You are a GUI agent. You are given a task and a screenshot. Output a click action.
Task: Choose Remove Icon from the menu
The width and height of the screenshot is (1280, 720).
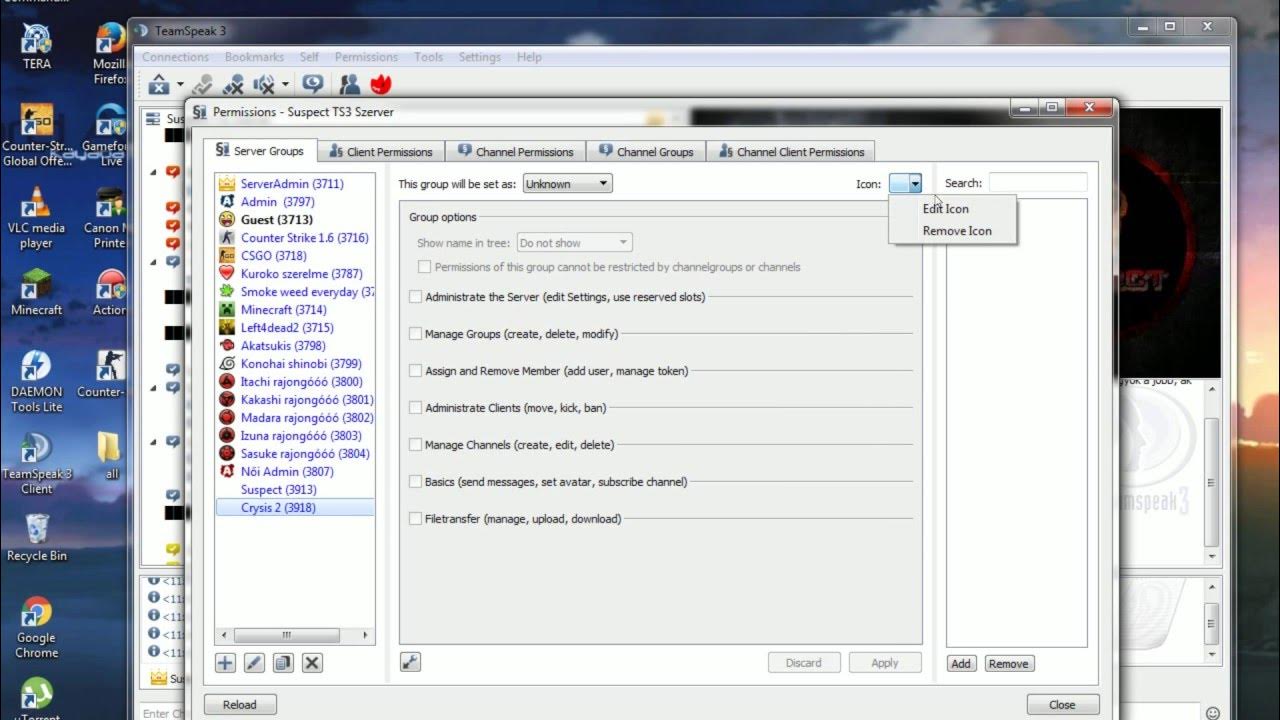[957, 231]
